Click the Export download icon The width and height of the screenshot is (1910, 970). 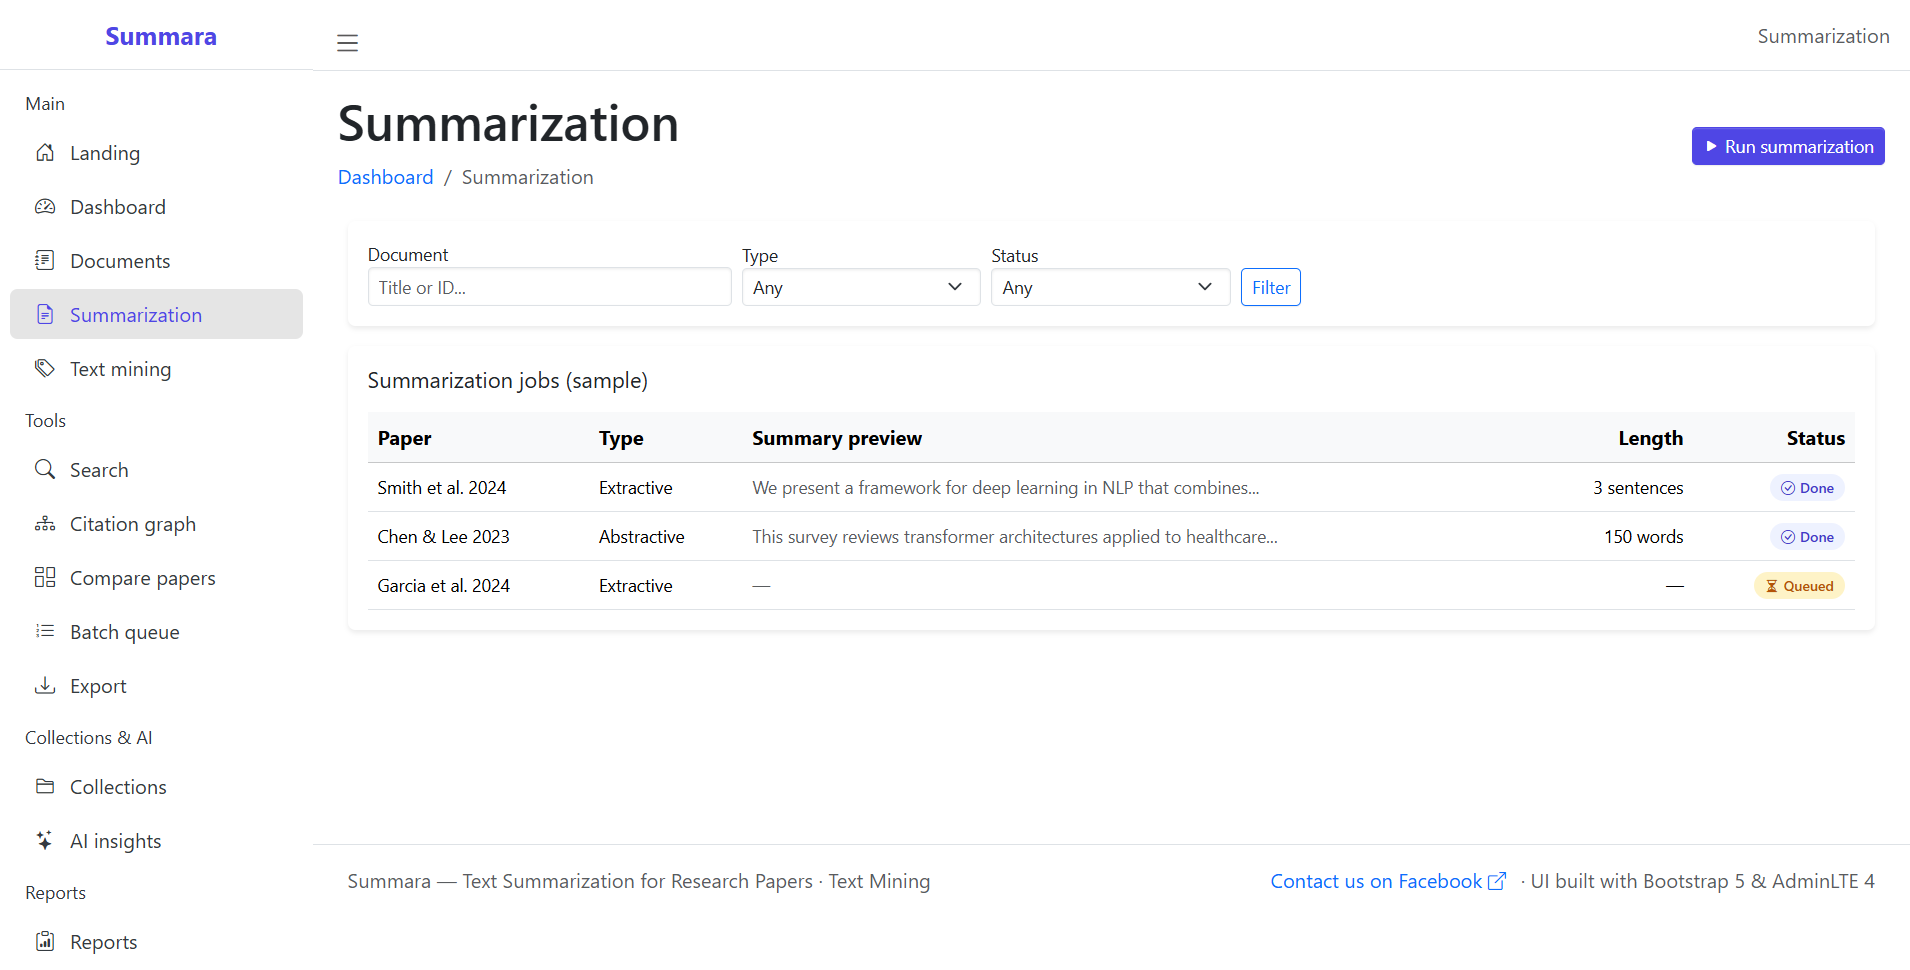(45, 685)
